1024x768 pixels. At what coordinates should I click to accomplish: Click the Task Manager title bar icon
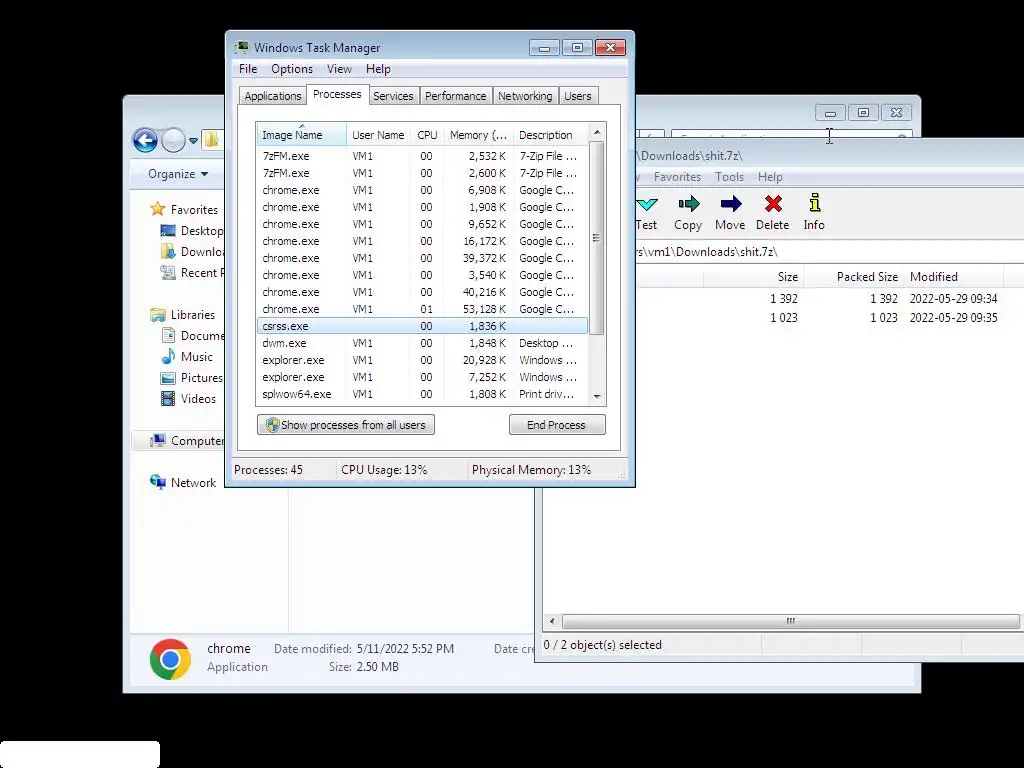click(242, 47)
